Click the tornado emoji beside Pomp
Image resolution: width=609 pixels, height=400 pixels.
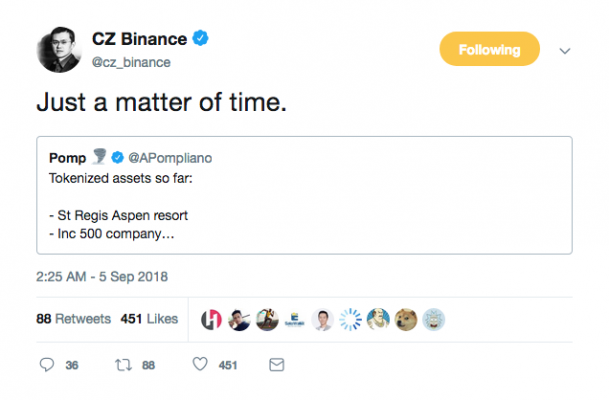point(99,157)
